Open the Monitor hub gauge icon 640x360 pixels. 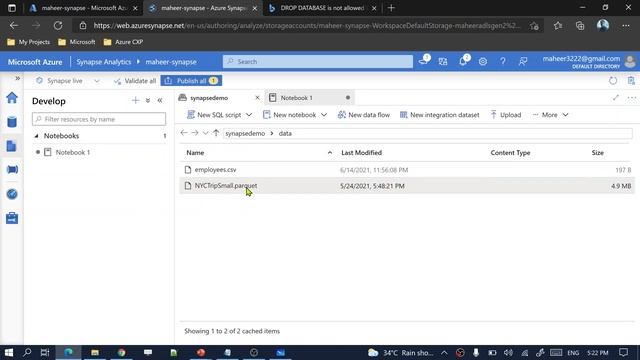(12, 194)
